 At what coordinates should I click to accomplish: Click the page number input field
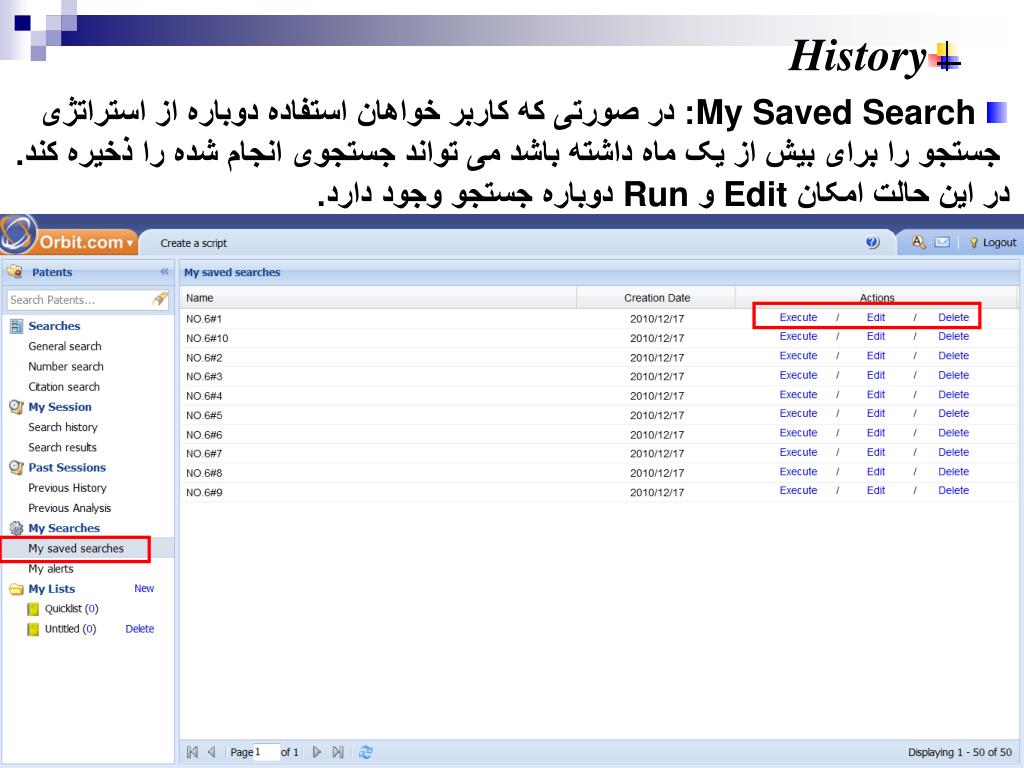click(x=266, y=752)
